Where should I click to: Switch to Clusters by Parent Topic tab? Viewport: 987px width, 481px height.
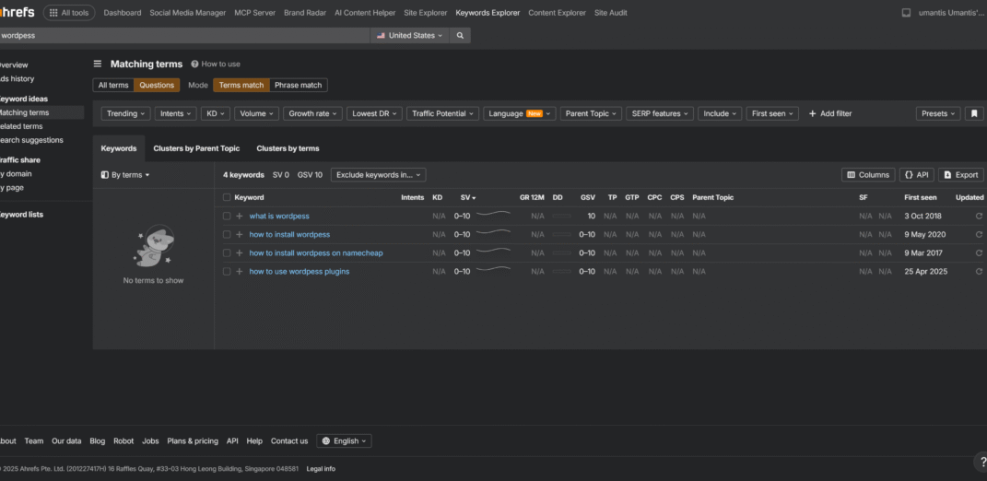[196, 149]
